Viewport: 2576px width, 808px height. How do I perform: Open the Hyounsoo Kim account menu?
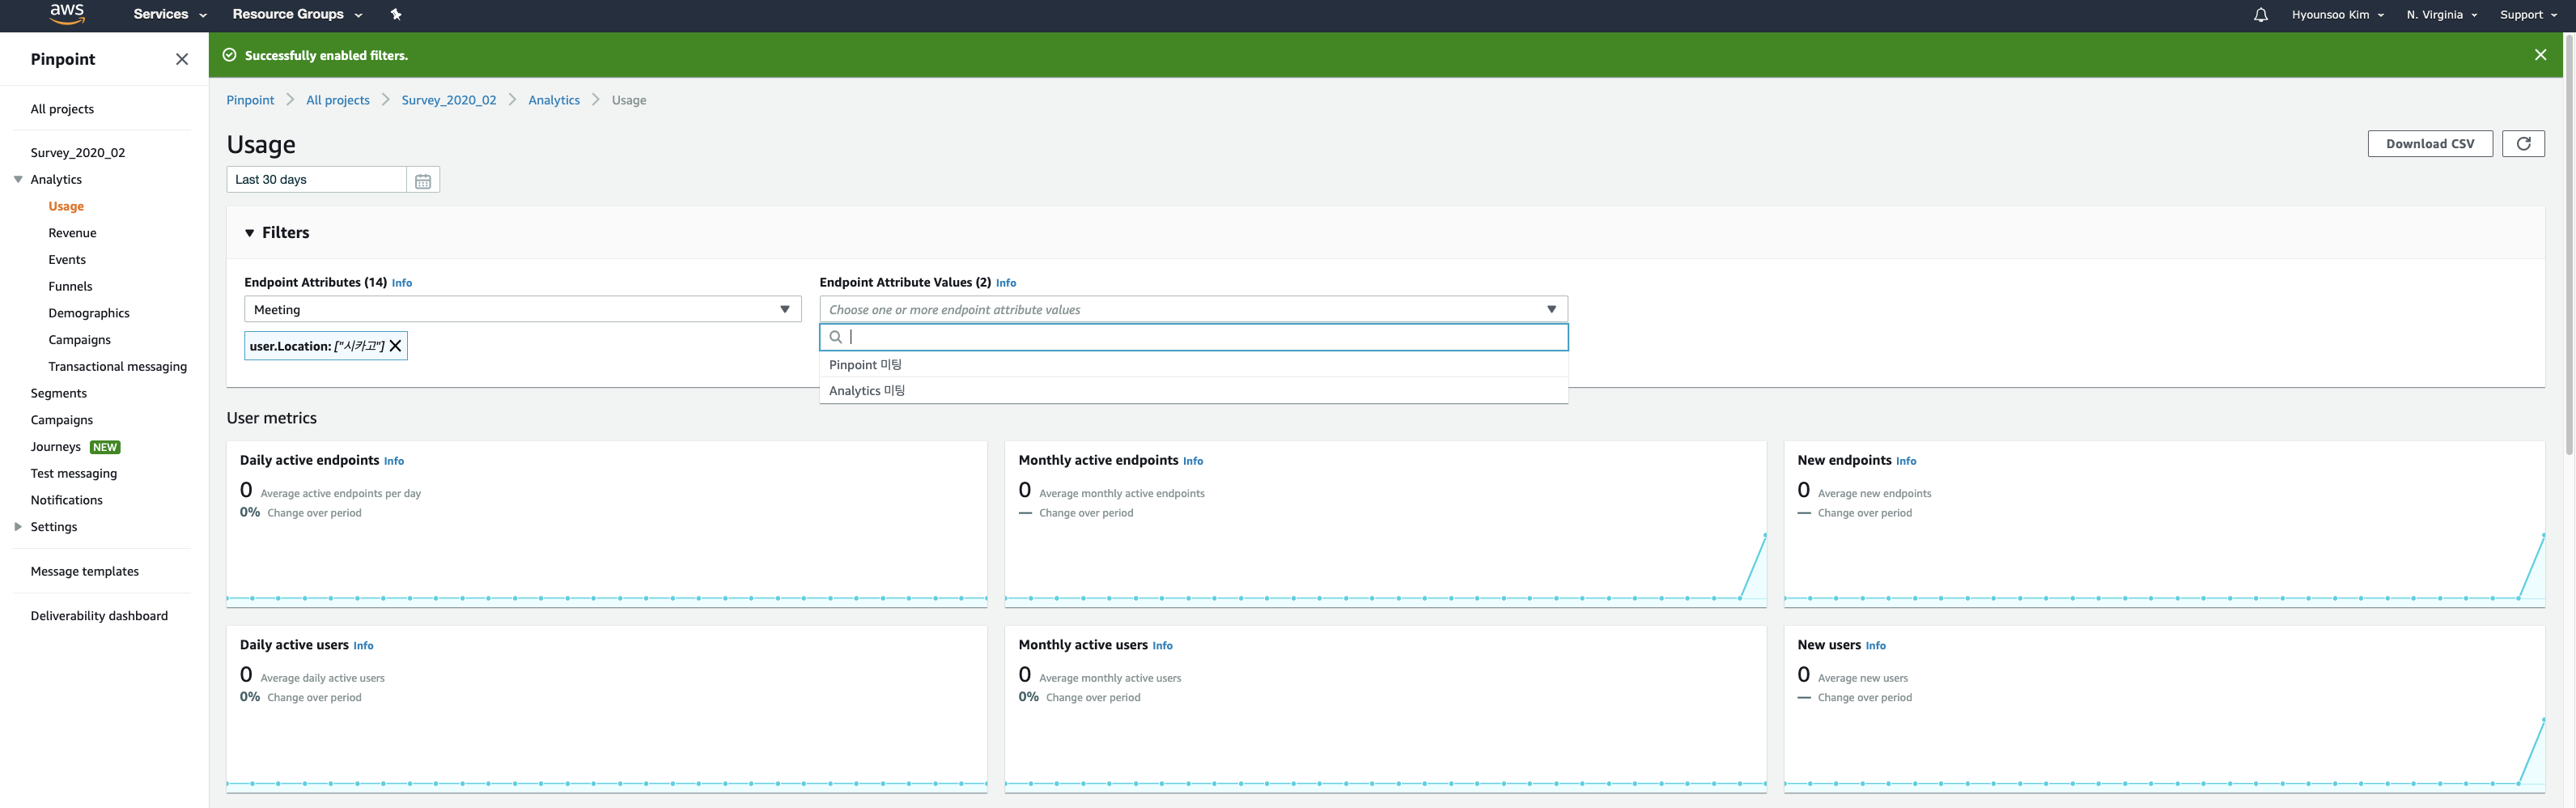tap(2337, 15)
